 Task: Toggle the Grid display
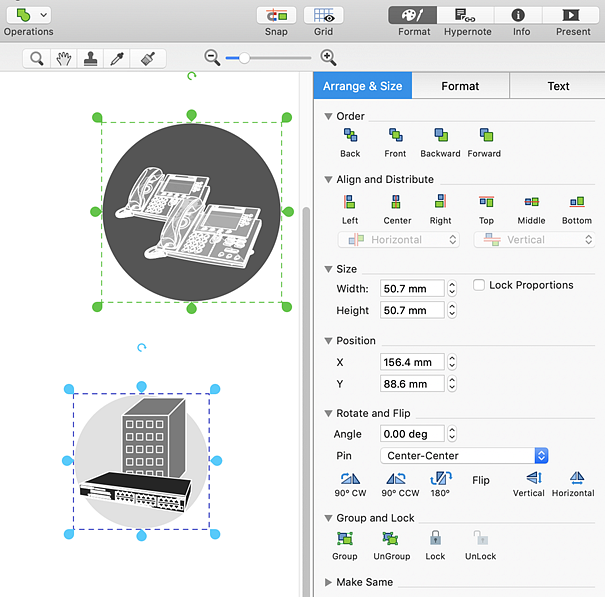[324, 16]
